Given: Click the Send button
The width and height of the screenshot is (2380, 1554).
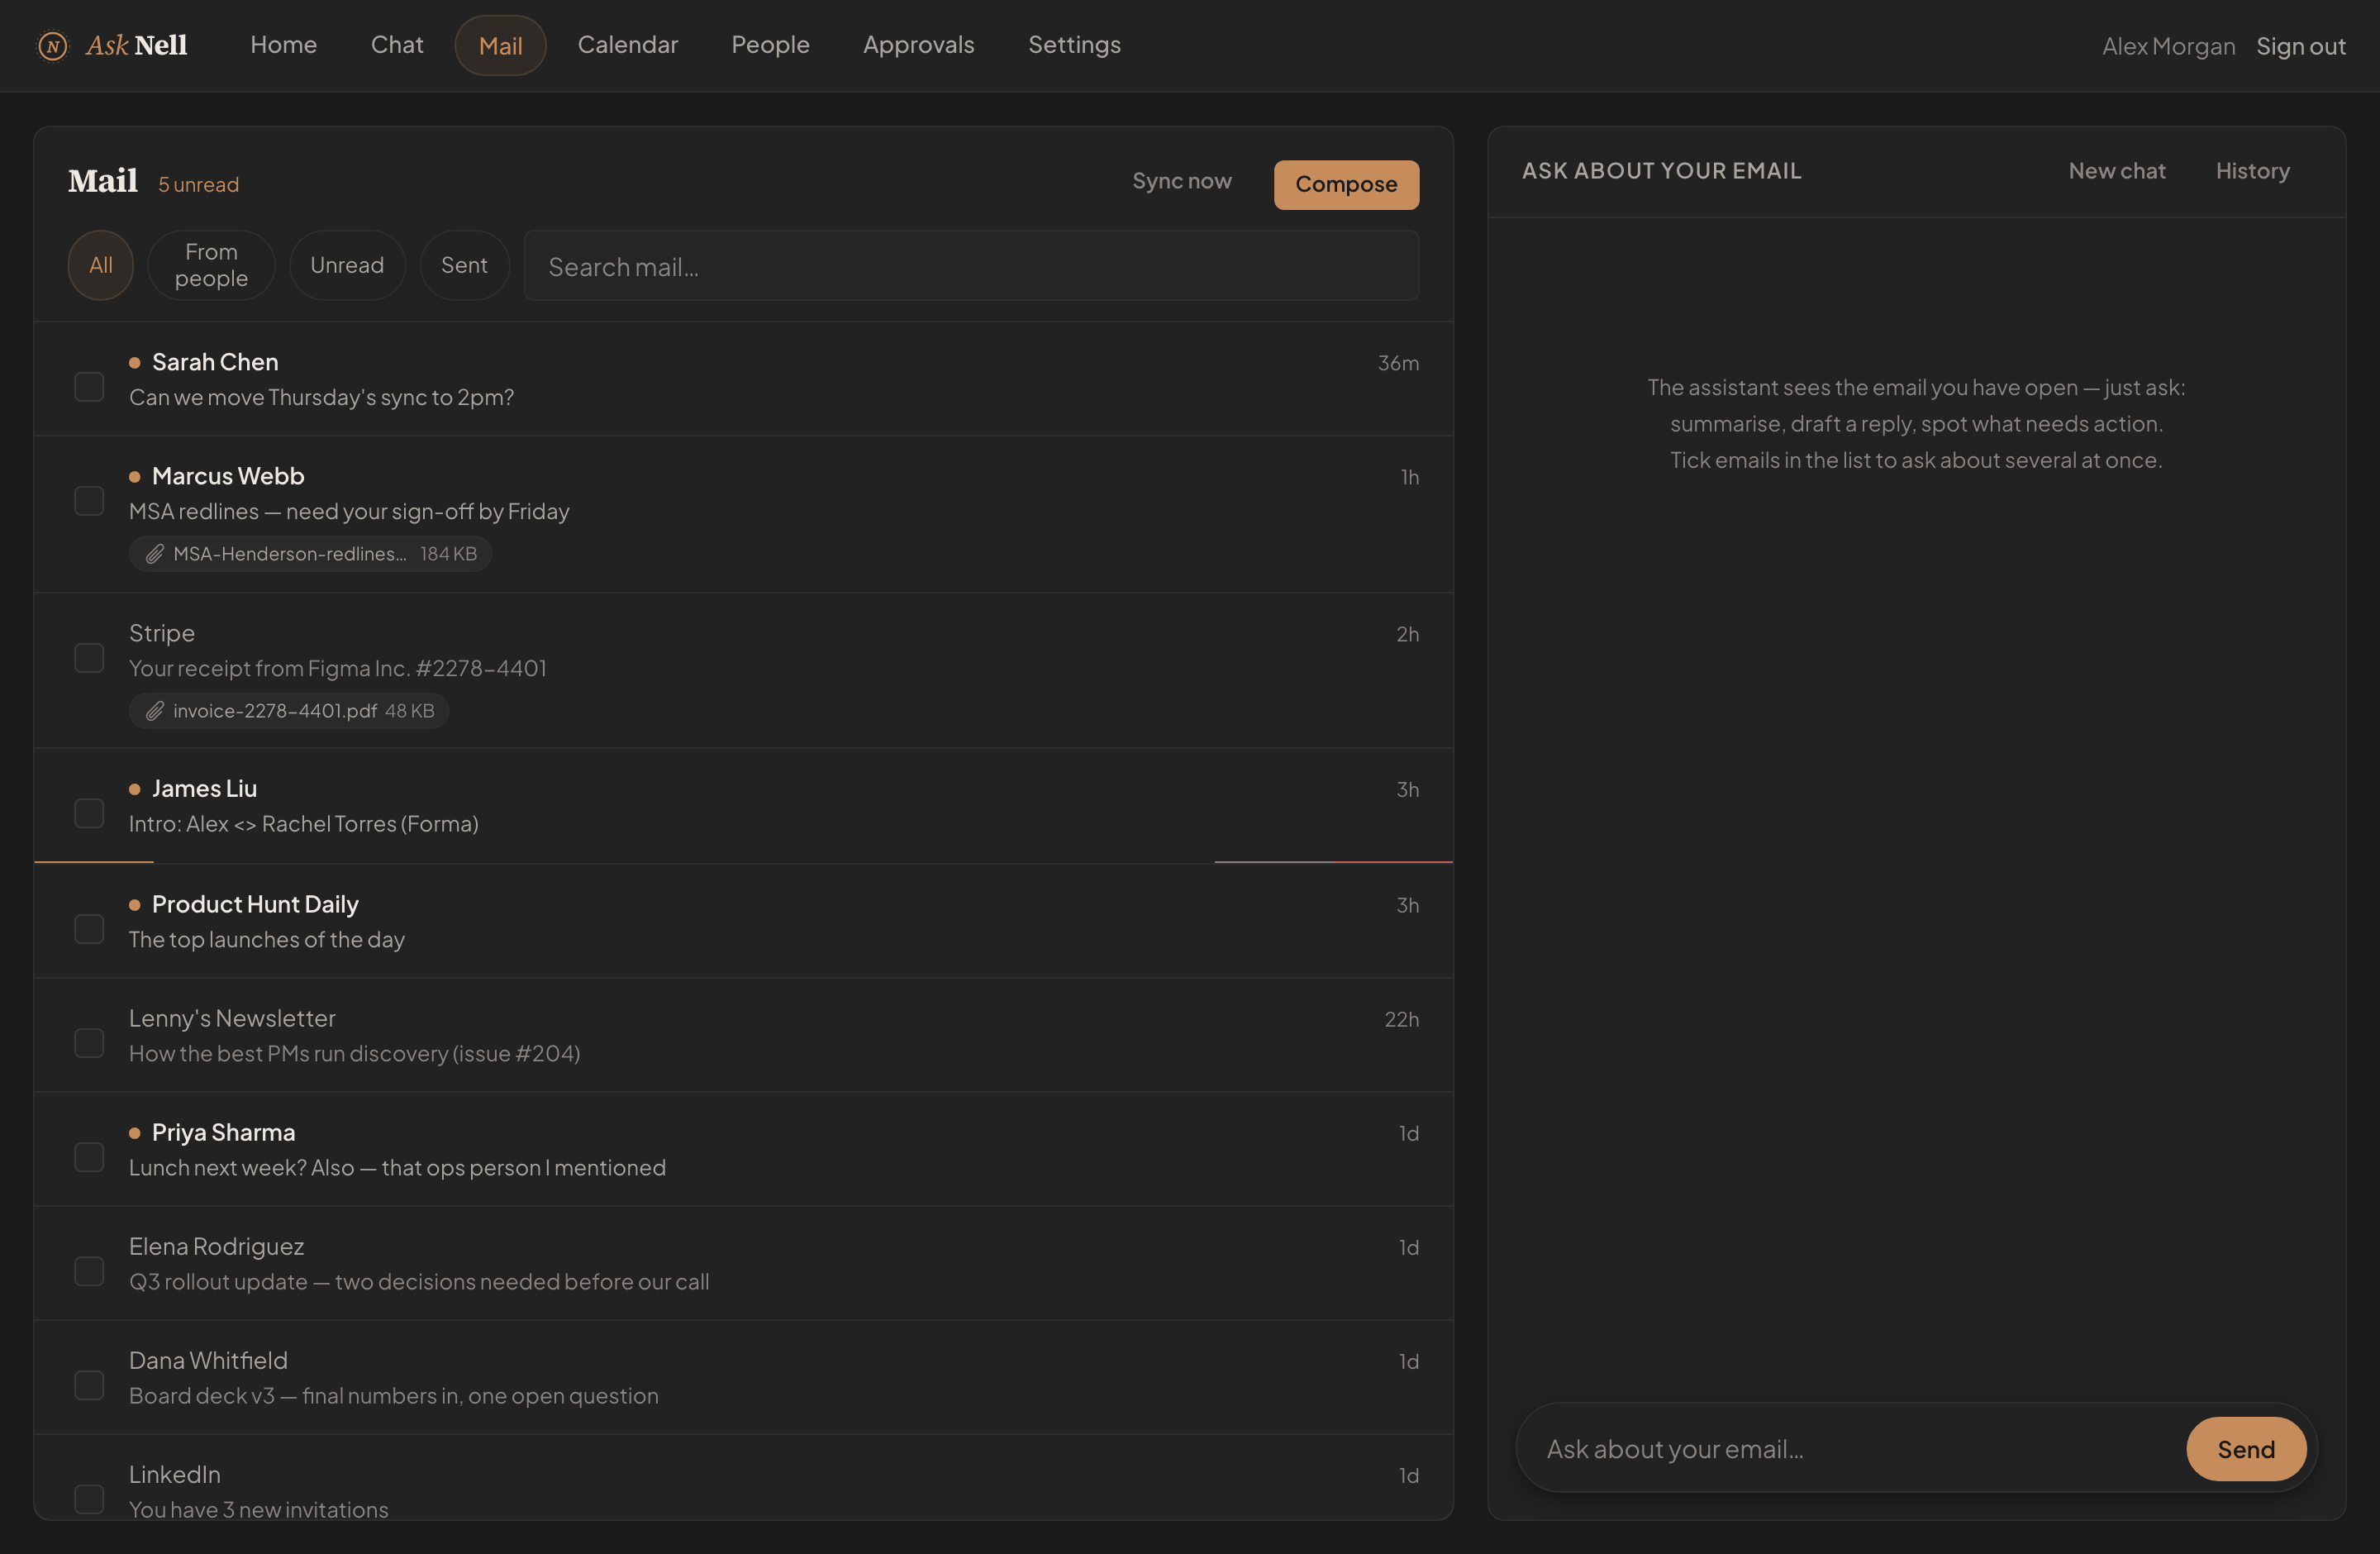Looking at the screenshot, I should click(x=2245, y=1449).
